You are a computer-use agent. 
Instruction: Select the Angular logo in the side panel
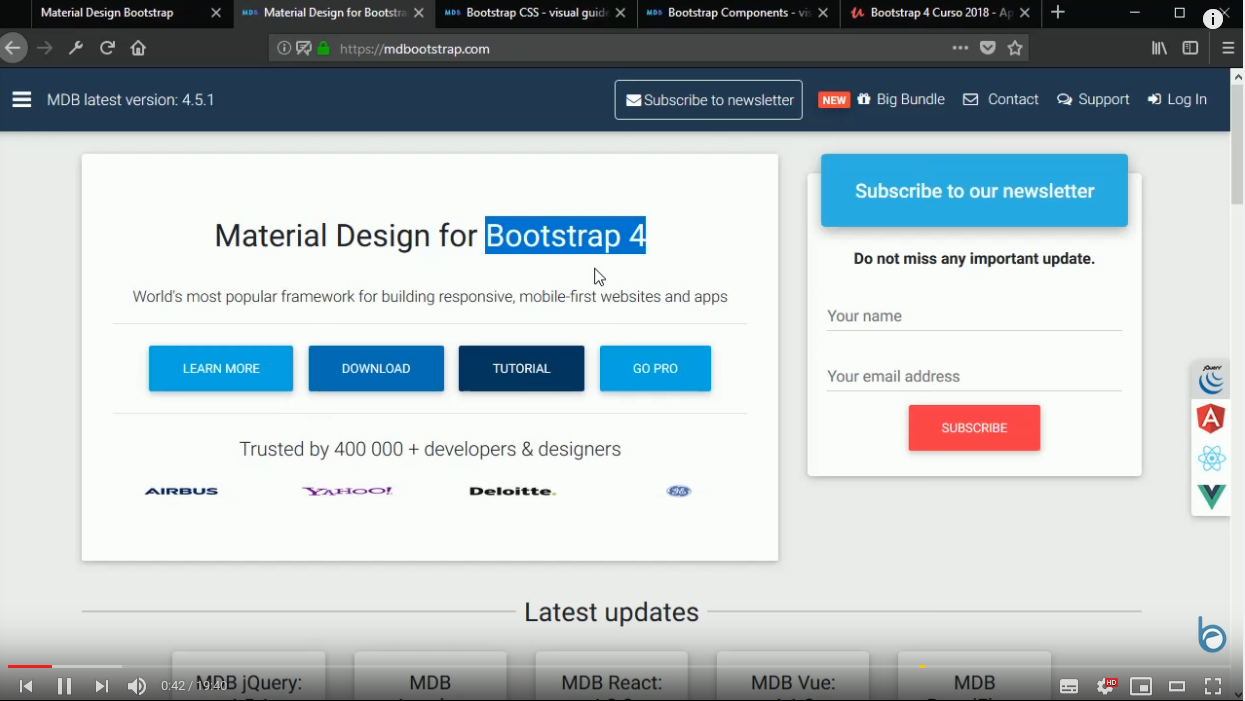click(x=1211, y=418)
